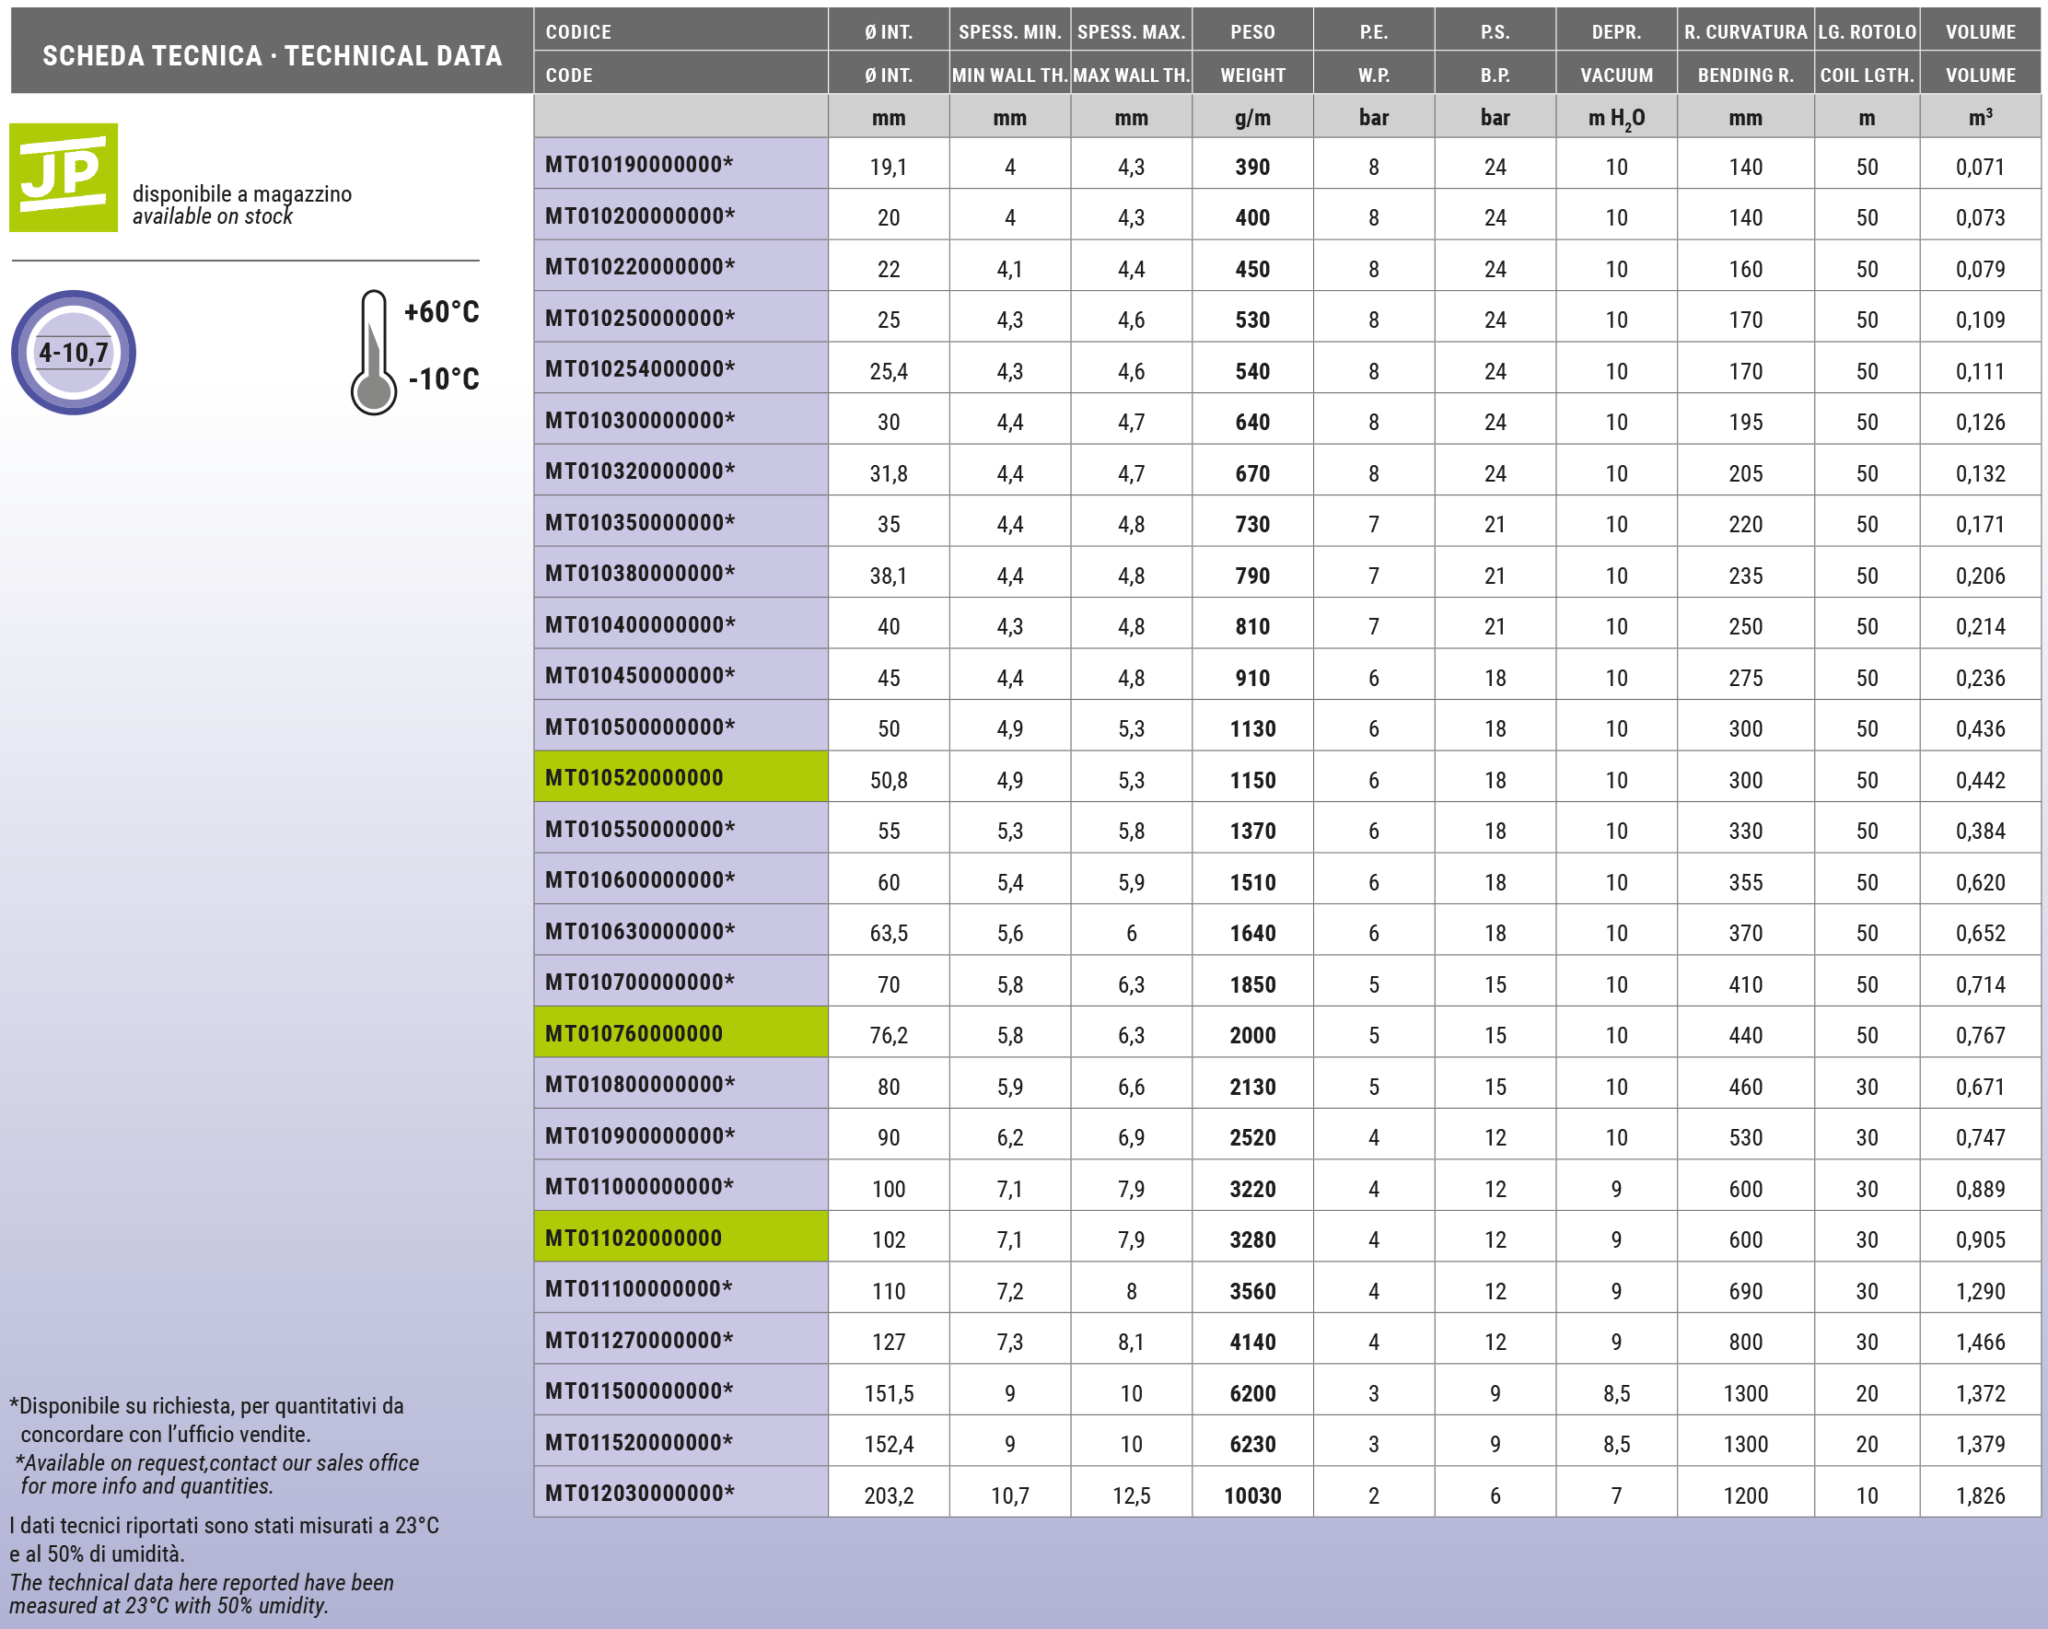Click the 'disponibile a magazzino' text
This screenshot has width=2048, height=1629.
242,194
